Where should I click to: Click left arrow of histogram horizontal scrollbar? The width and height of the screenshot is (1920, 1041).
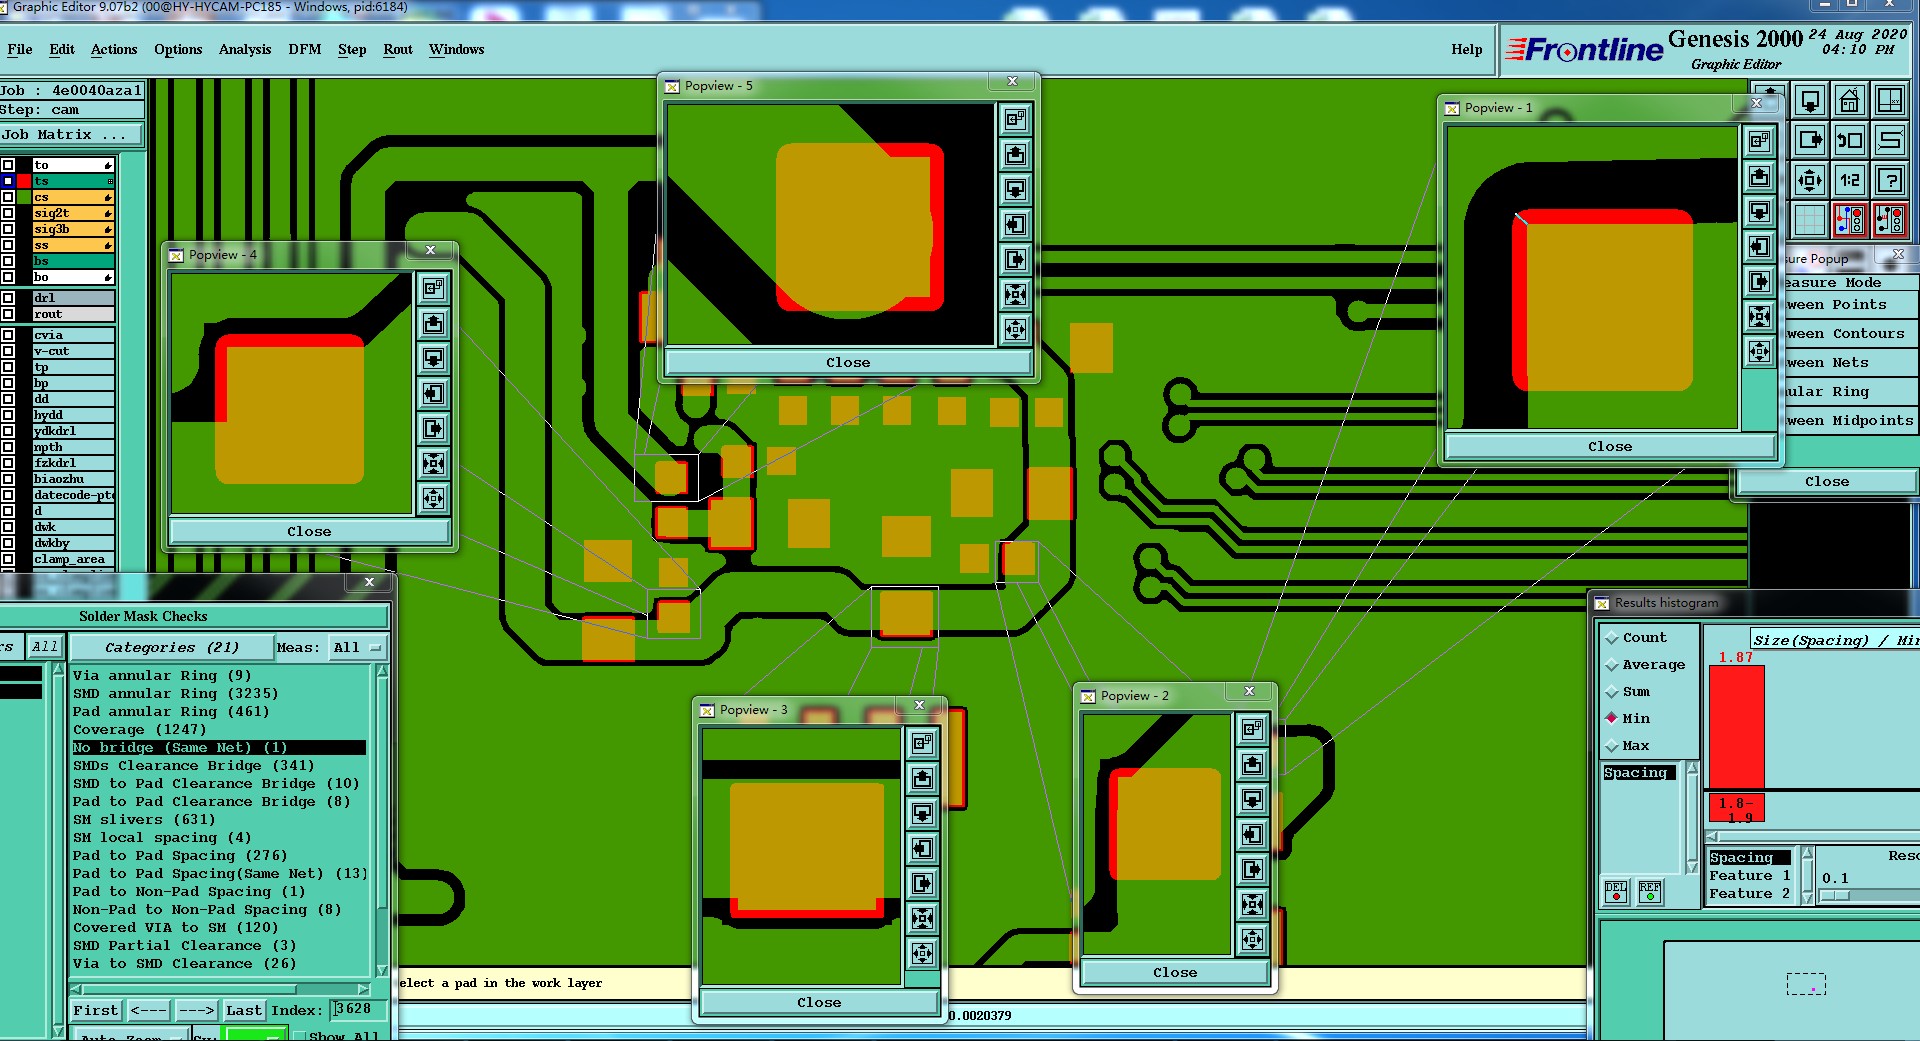pyautogui.click(x=1712, y=836)
